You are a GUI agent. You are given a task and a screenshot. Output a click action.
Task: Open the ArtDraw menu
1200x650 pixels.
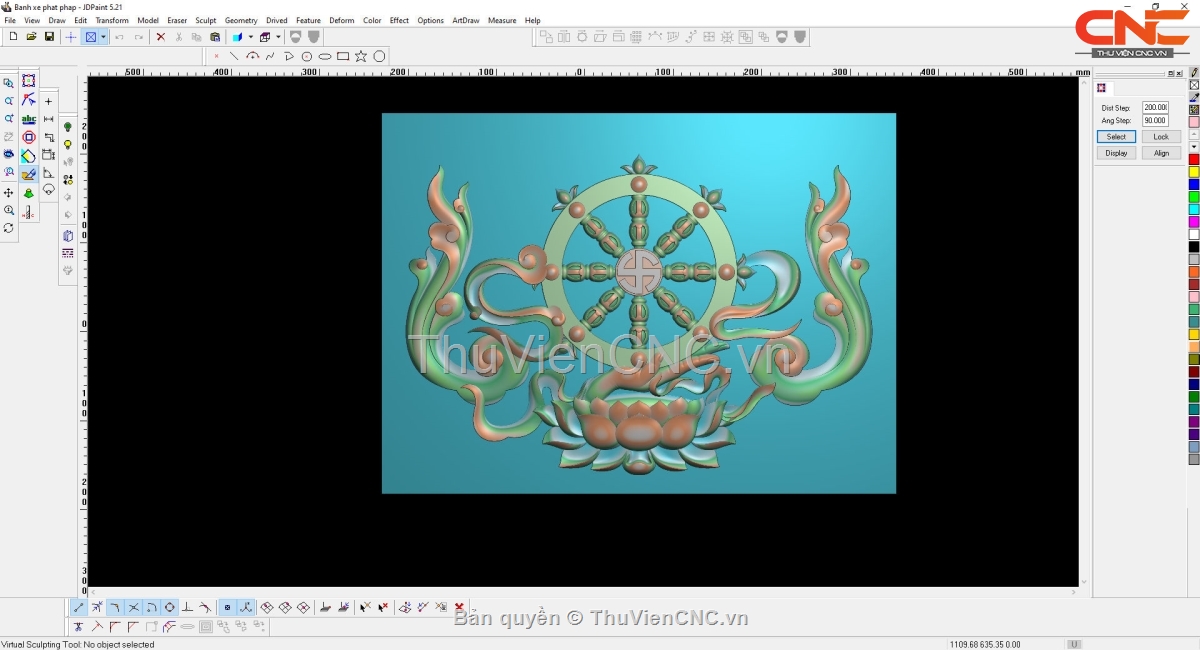[x=466, y=20]
